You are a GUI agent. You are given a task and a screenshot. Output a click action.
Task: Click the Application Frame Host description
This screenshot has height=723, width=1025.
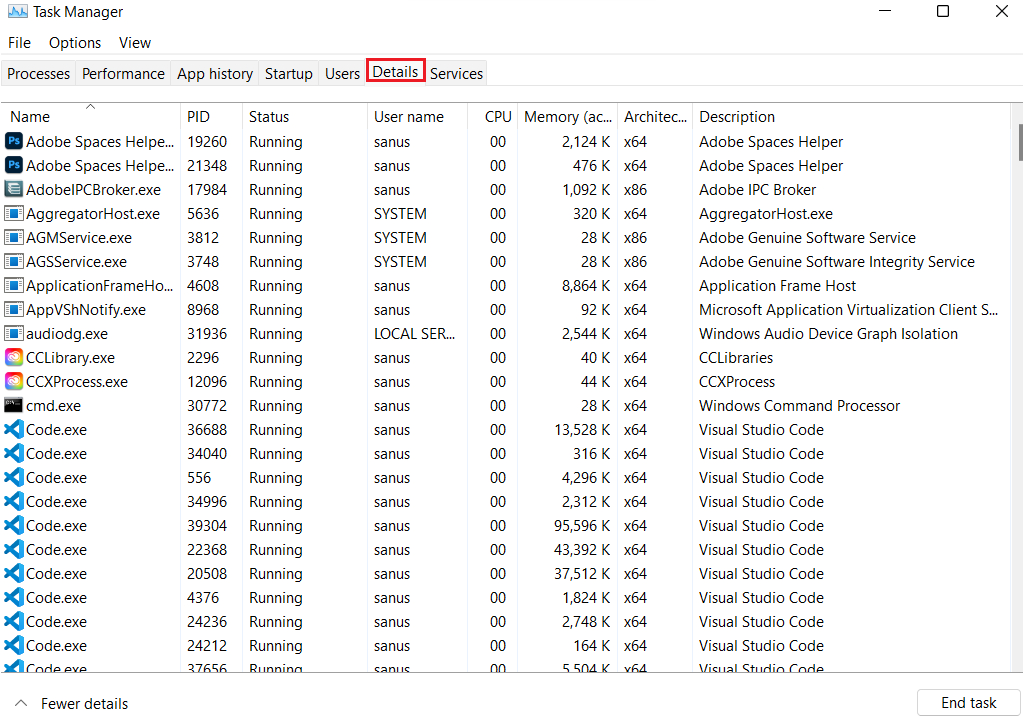point(777,286)
